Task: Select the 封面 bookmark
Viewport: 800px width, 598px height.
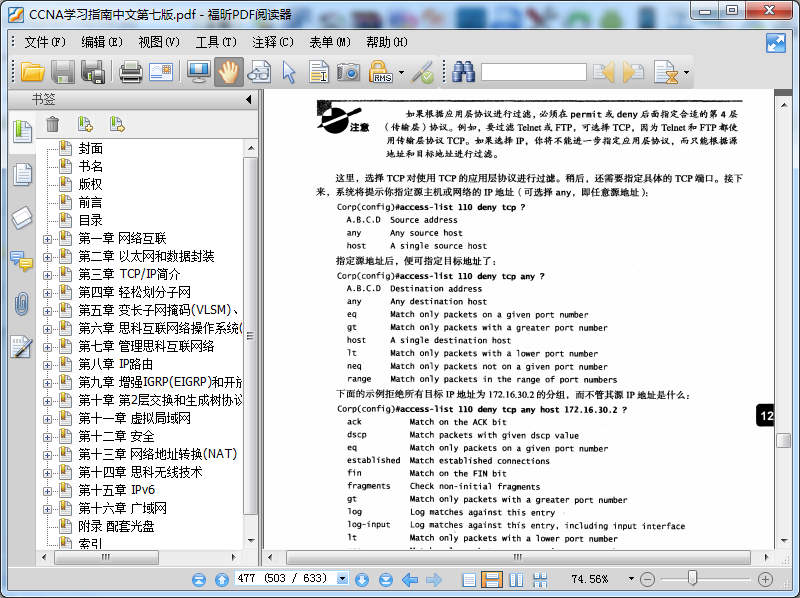Action: [x=91, y=148]
